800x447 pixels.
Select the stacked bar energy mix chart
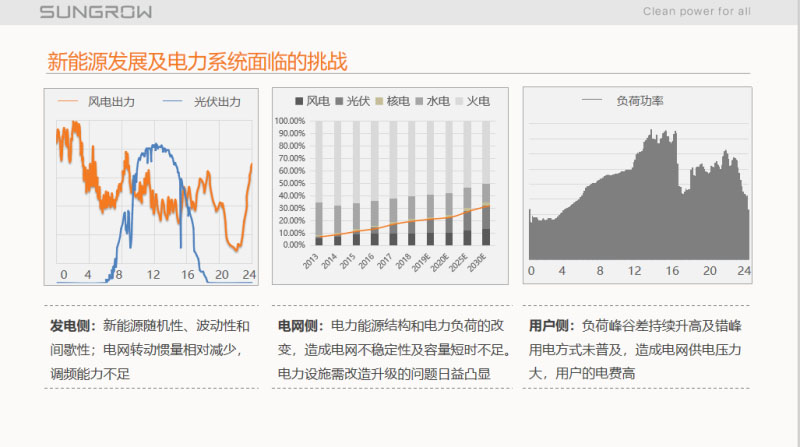[x=398, y=185]
